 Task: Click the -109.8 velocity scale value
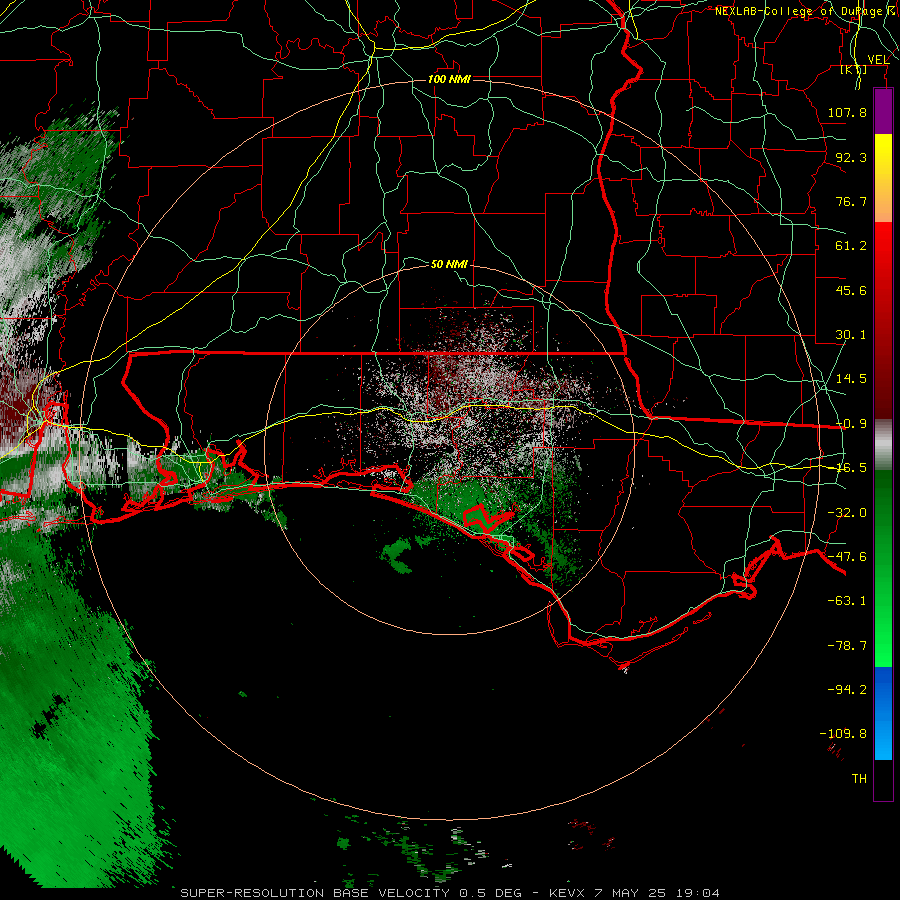[843, 734]
